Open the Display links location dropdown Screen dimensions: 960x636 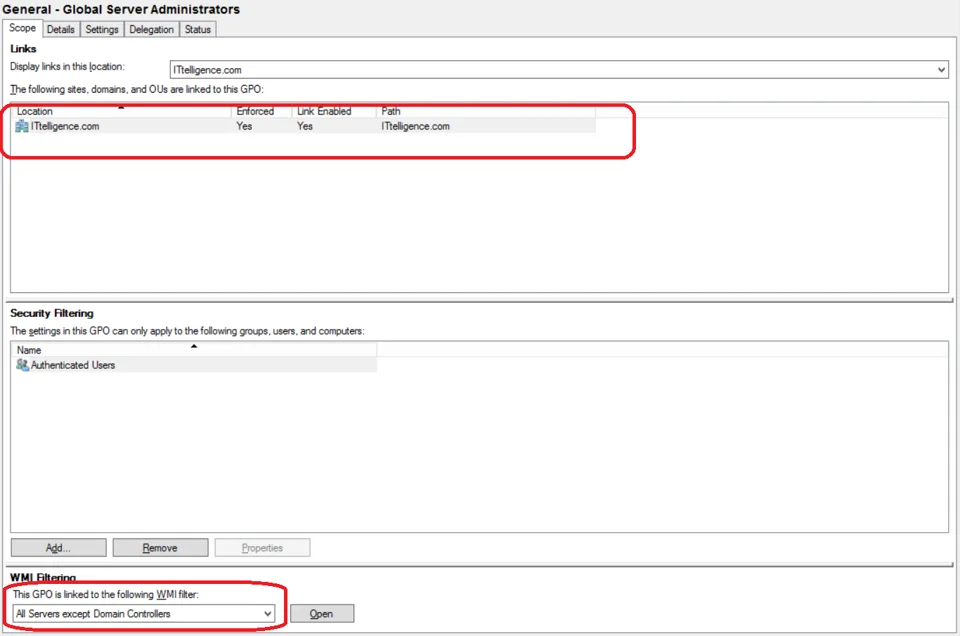(559, 70)
